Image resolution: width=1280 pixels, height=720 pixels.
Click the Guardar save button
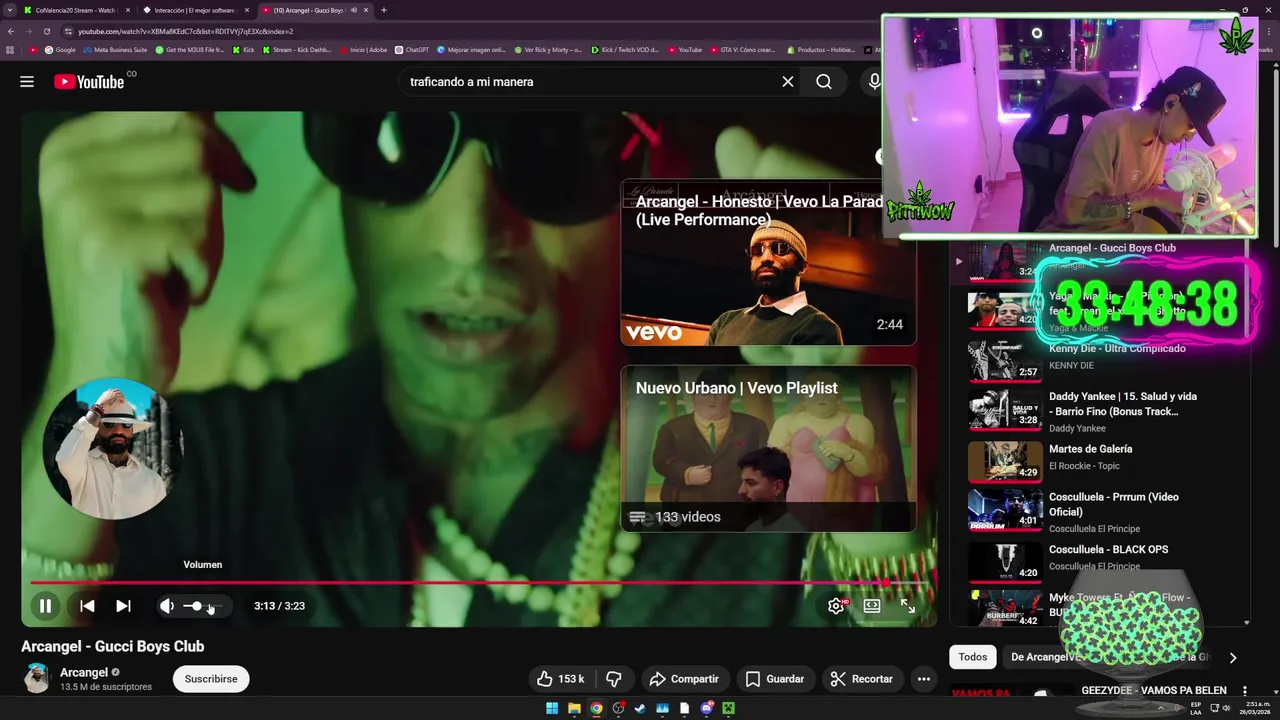775,679
